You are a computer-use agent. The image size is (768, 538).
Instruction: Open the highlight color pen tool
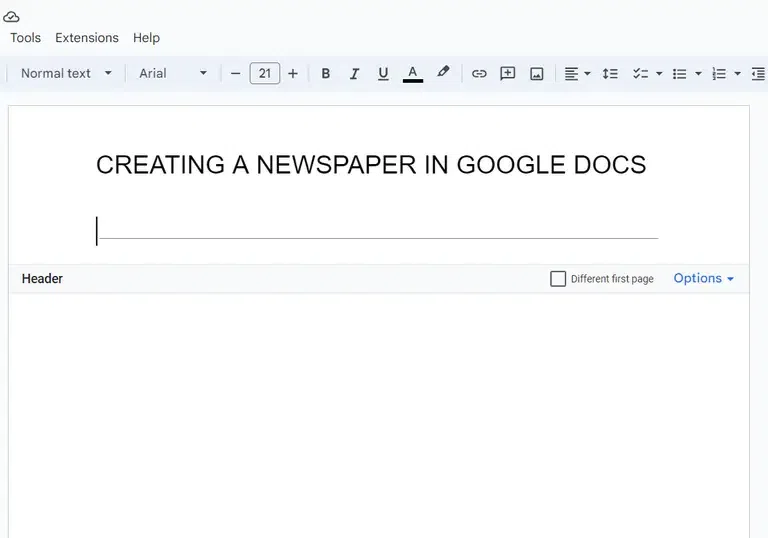point(443,73)
